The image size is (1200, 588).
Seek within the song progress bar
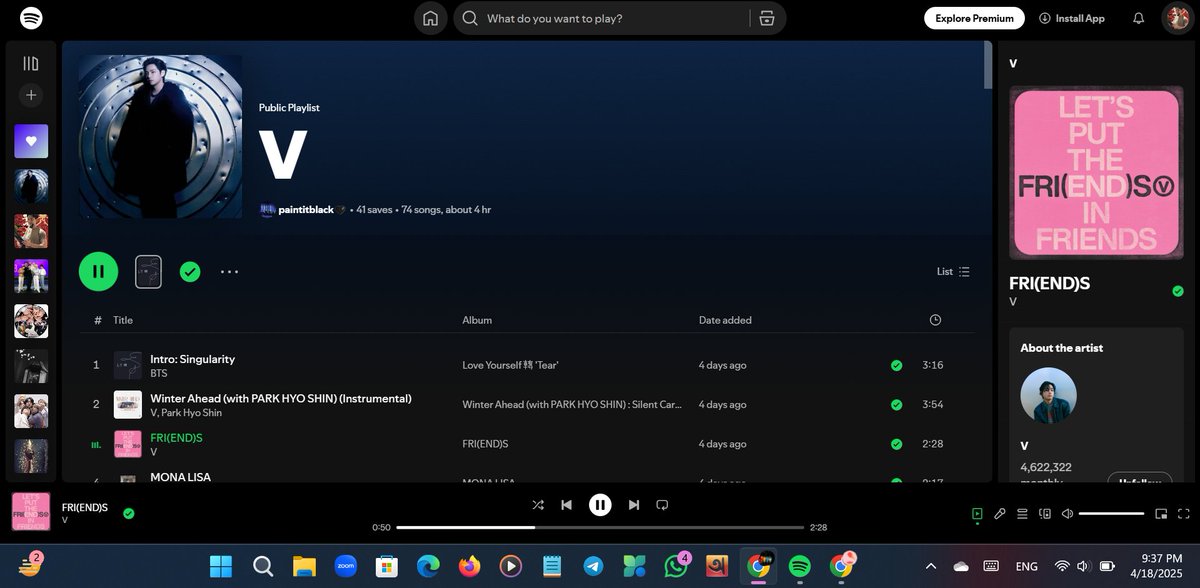tap(600, 527)
